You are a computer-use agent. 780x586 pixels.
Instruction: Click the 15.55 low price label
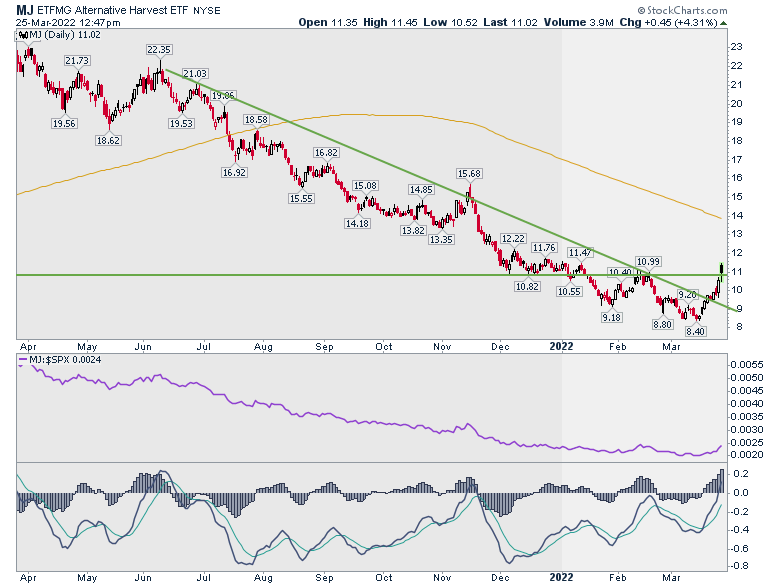click(301, 198)
